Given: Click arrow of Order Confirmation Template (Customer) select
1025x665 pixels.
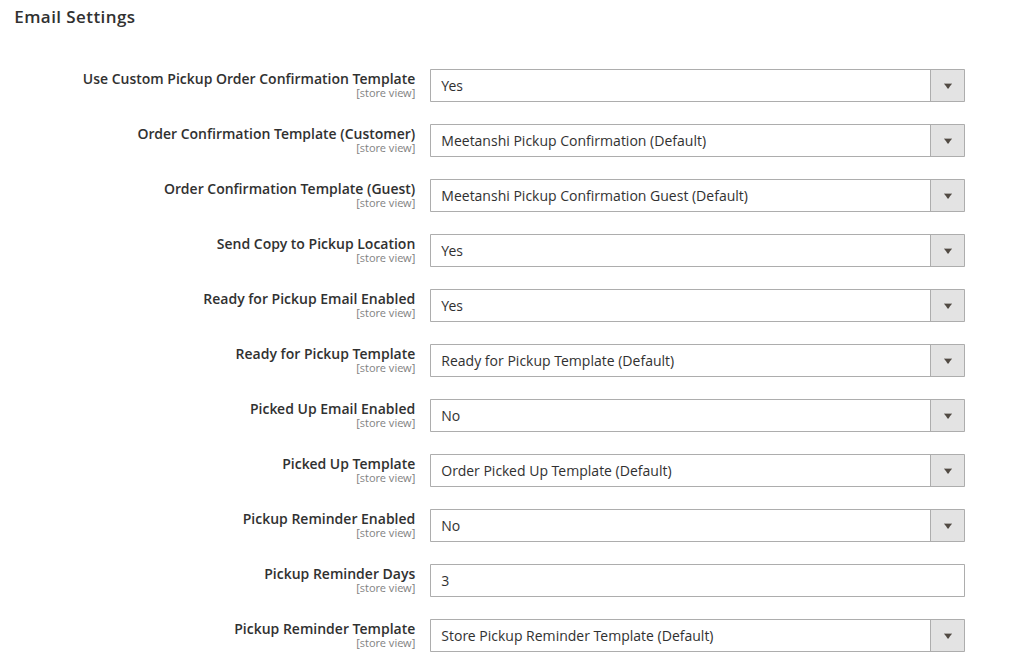Looking at the screenshot, I should tap(947, 141).
